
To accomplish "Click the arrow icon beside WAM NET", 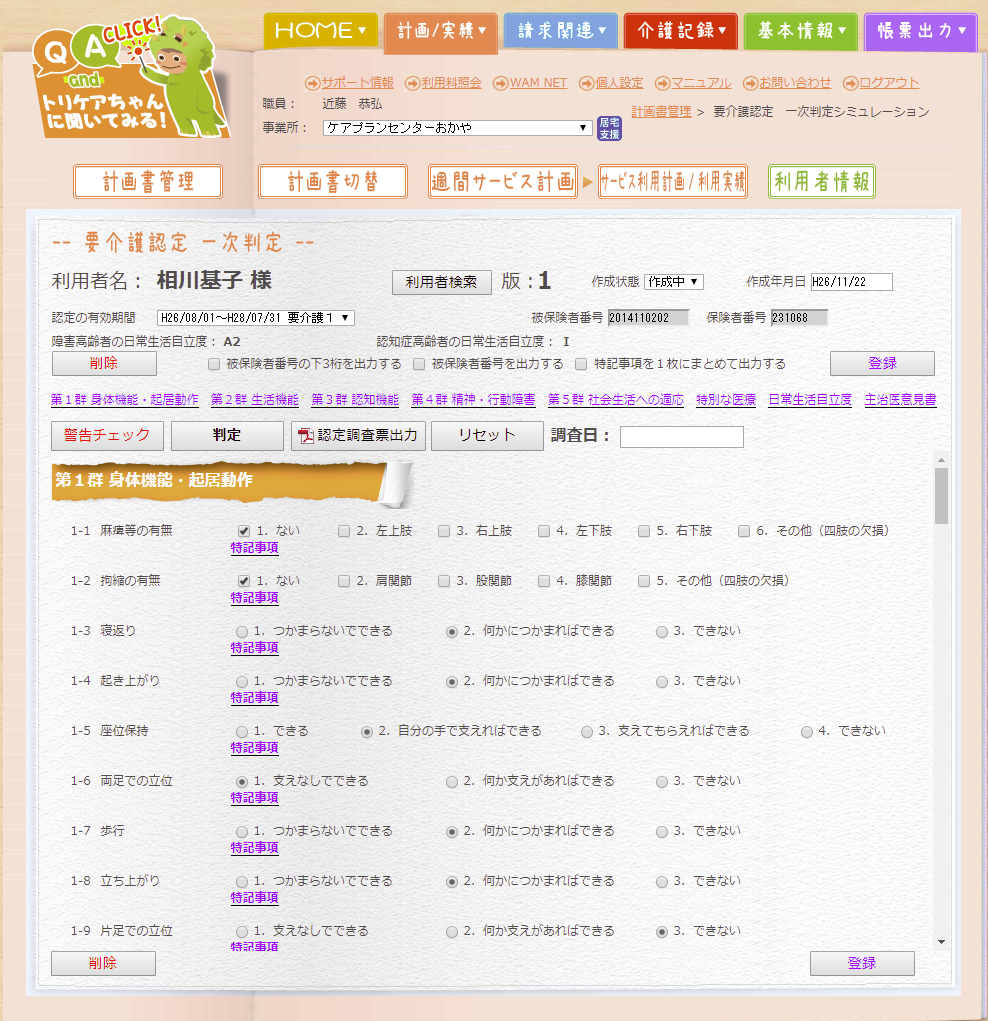I will (x=502, y=83).
